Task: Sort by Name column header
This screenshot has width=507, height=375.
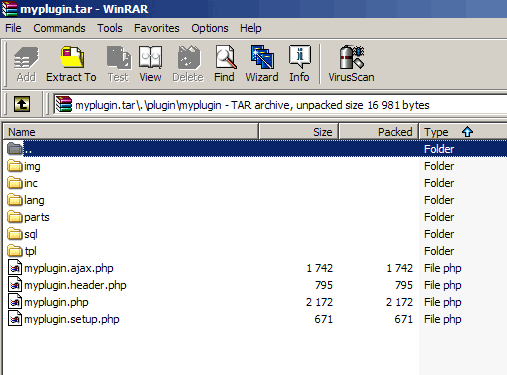Action: (131, 132)
